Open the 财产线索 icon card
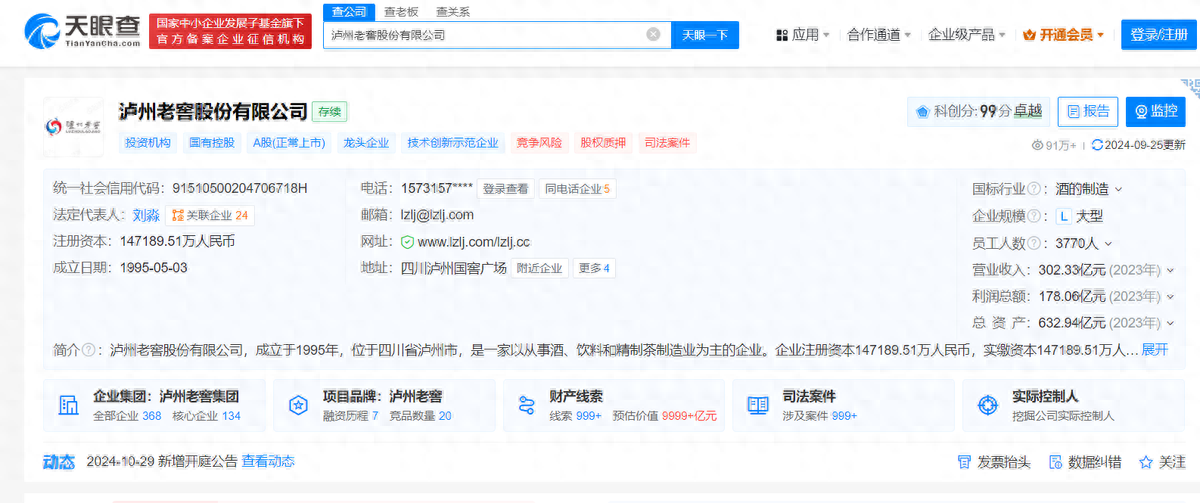The image size is (1200, 503). [526, 405]
